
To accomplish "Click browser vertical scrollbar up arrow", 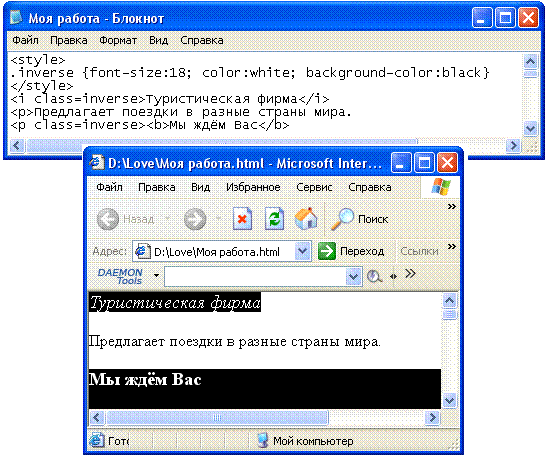I will (449, 300).
